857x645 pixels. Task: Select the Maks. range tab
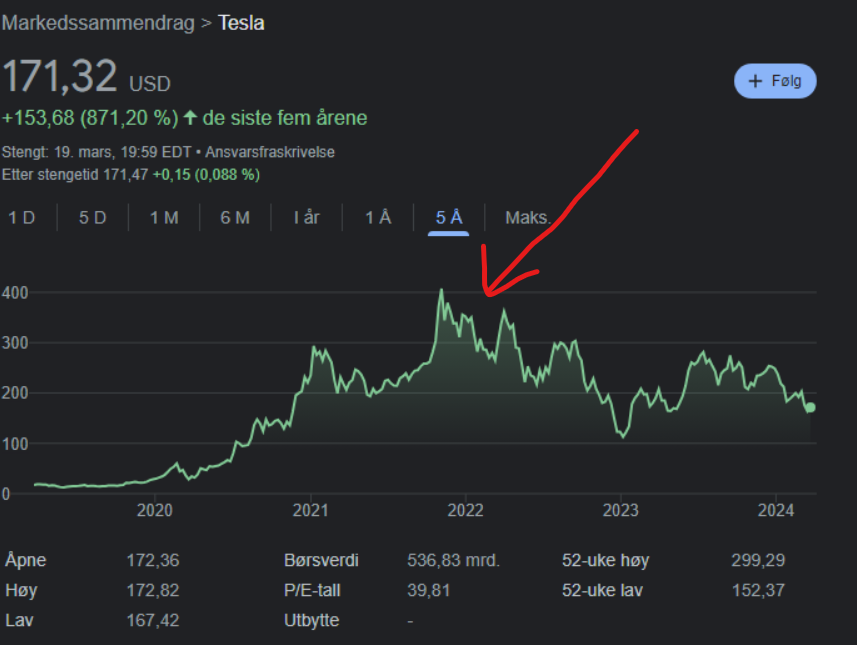pyautogui.click(x=527, y=218)
